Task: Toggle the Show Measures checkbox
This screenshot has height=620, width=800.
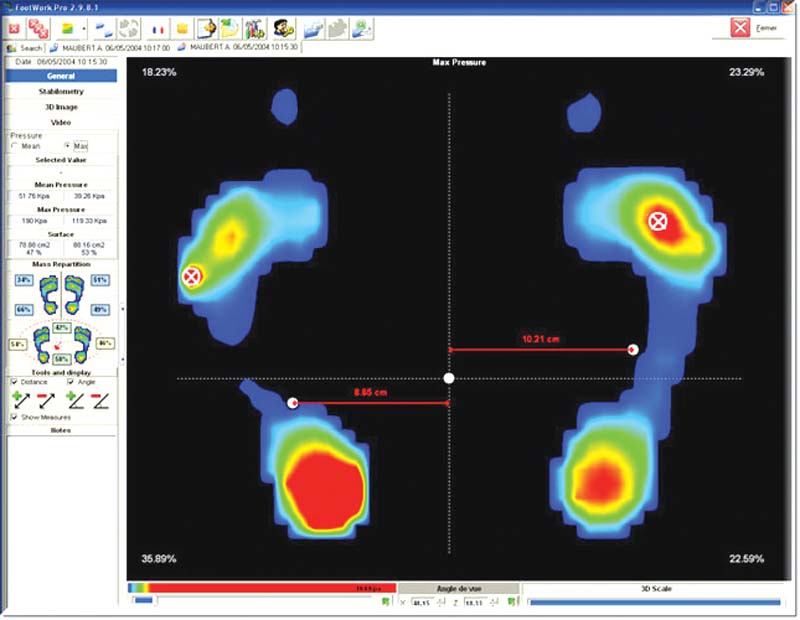Action: tap(13, 417)
